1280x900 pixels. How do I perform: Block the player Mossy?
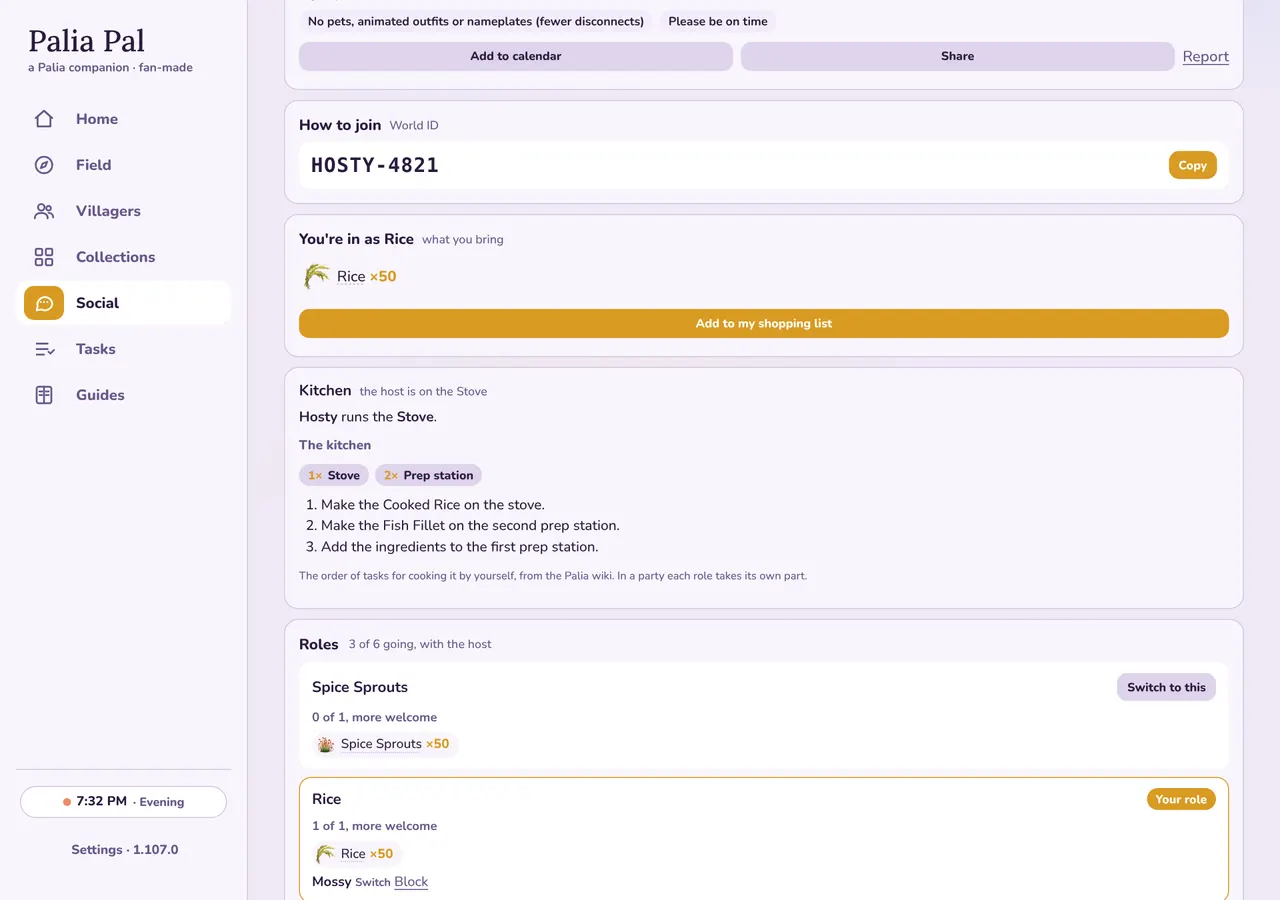tap(411, 882)
